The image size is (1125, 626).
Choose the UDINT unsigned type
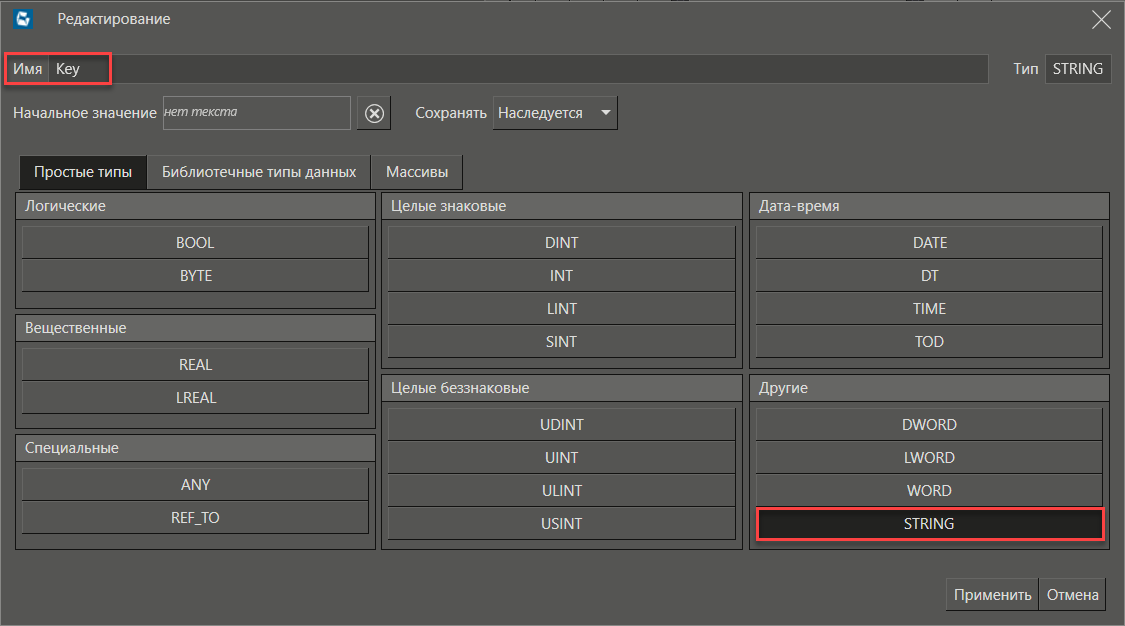pyautogui.click(x=562, y=425)
